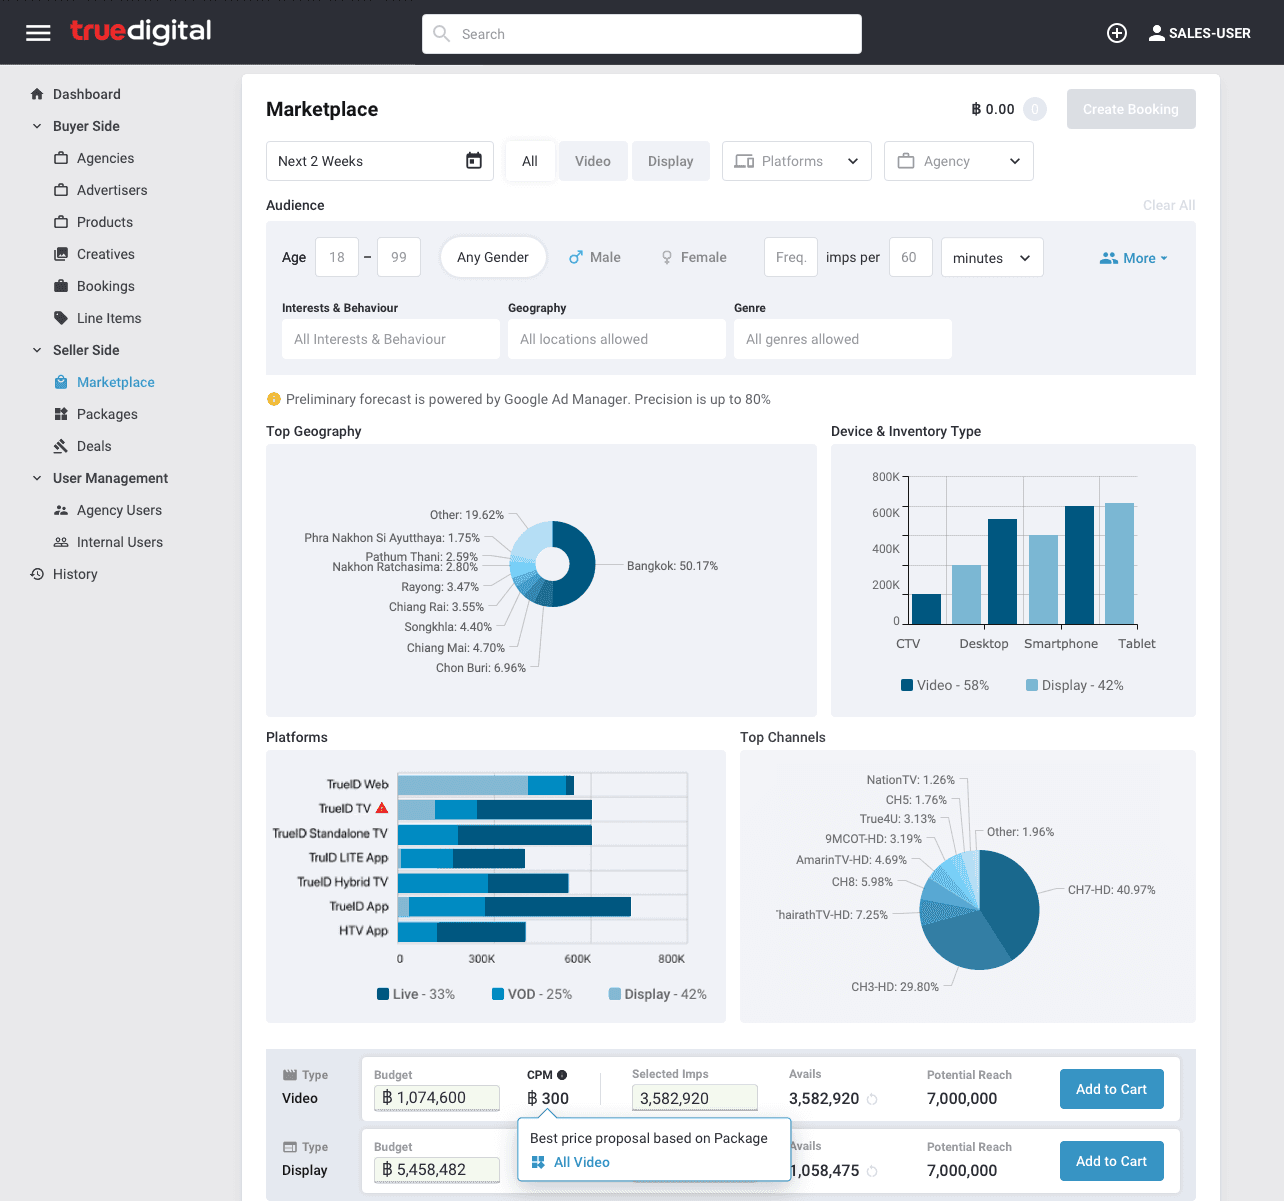Toggle Live series in platforms legend
The image size is (1284, 1201).
[416, 994]
